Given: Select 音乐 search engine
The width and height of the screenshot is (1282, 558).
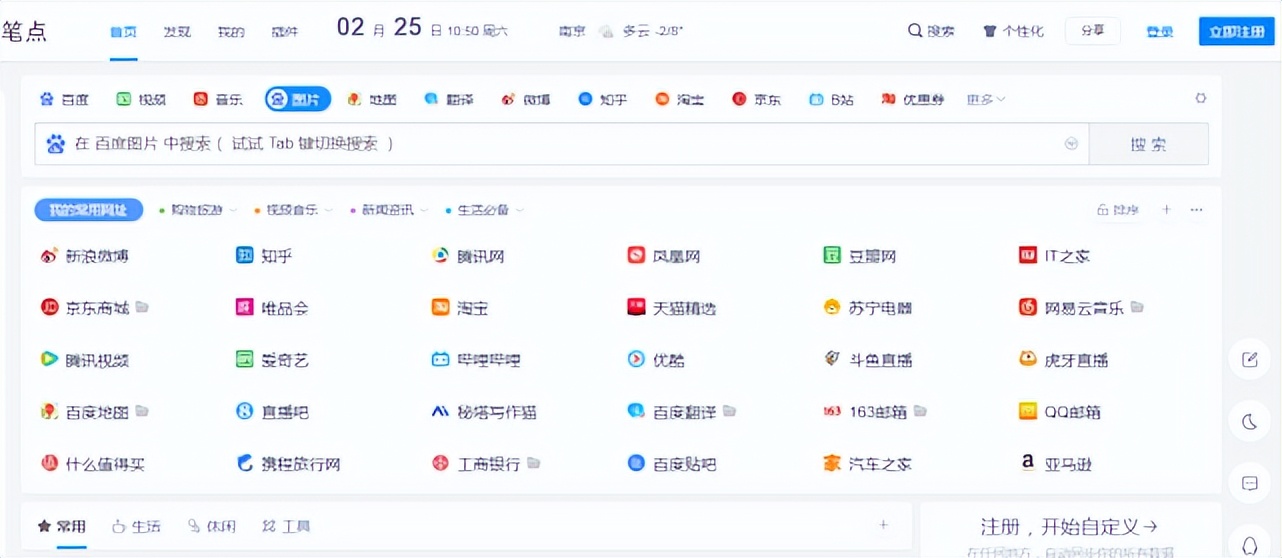Looking at the screenshot, I should [217, 99].
